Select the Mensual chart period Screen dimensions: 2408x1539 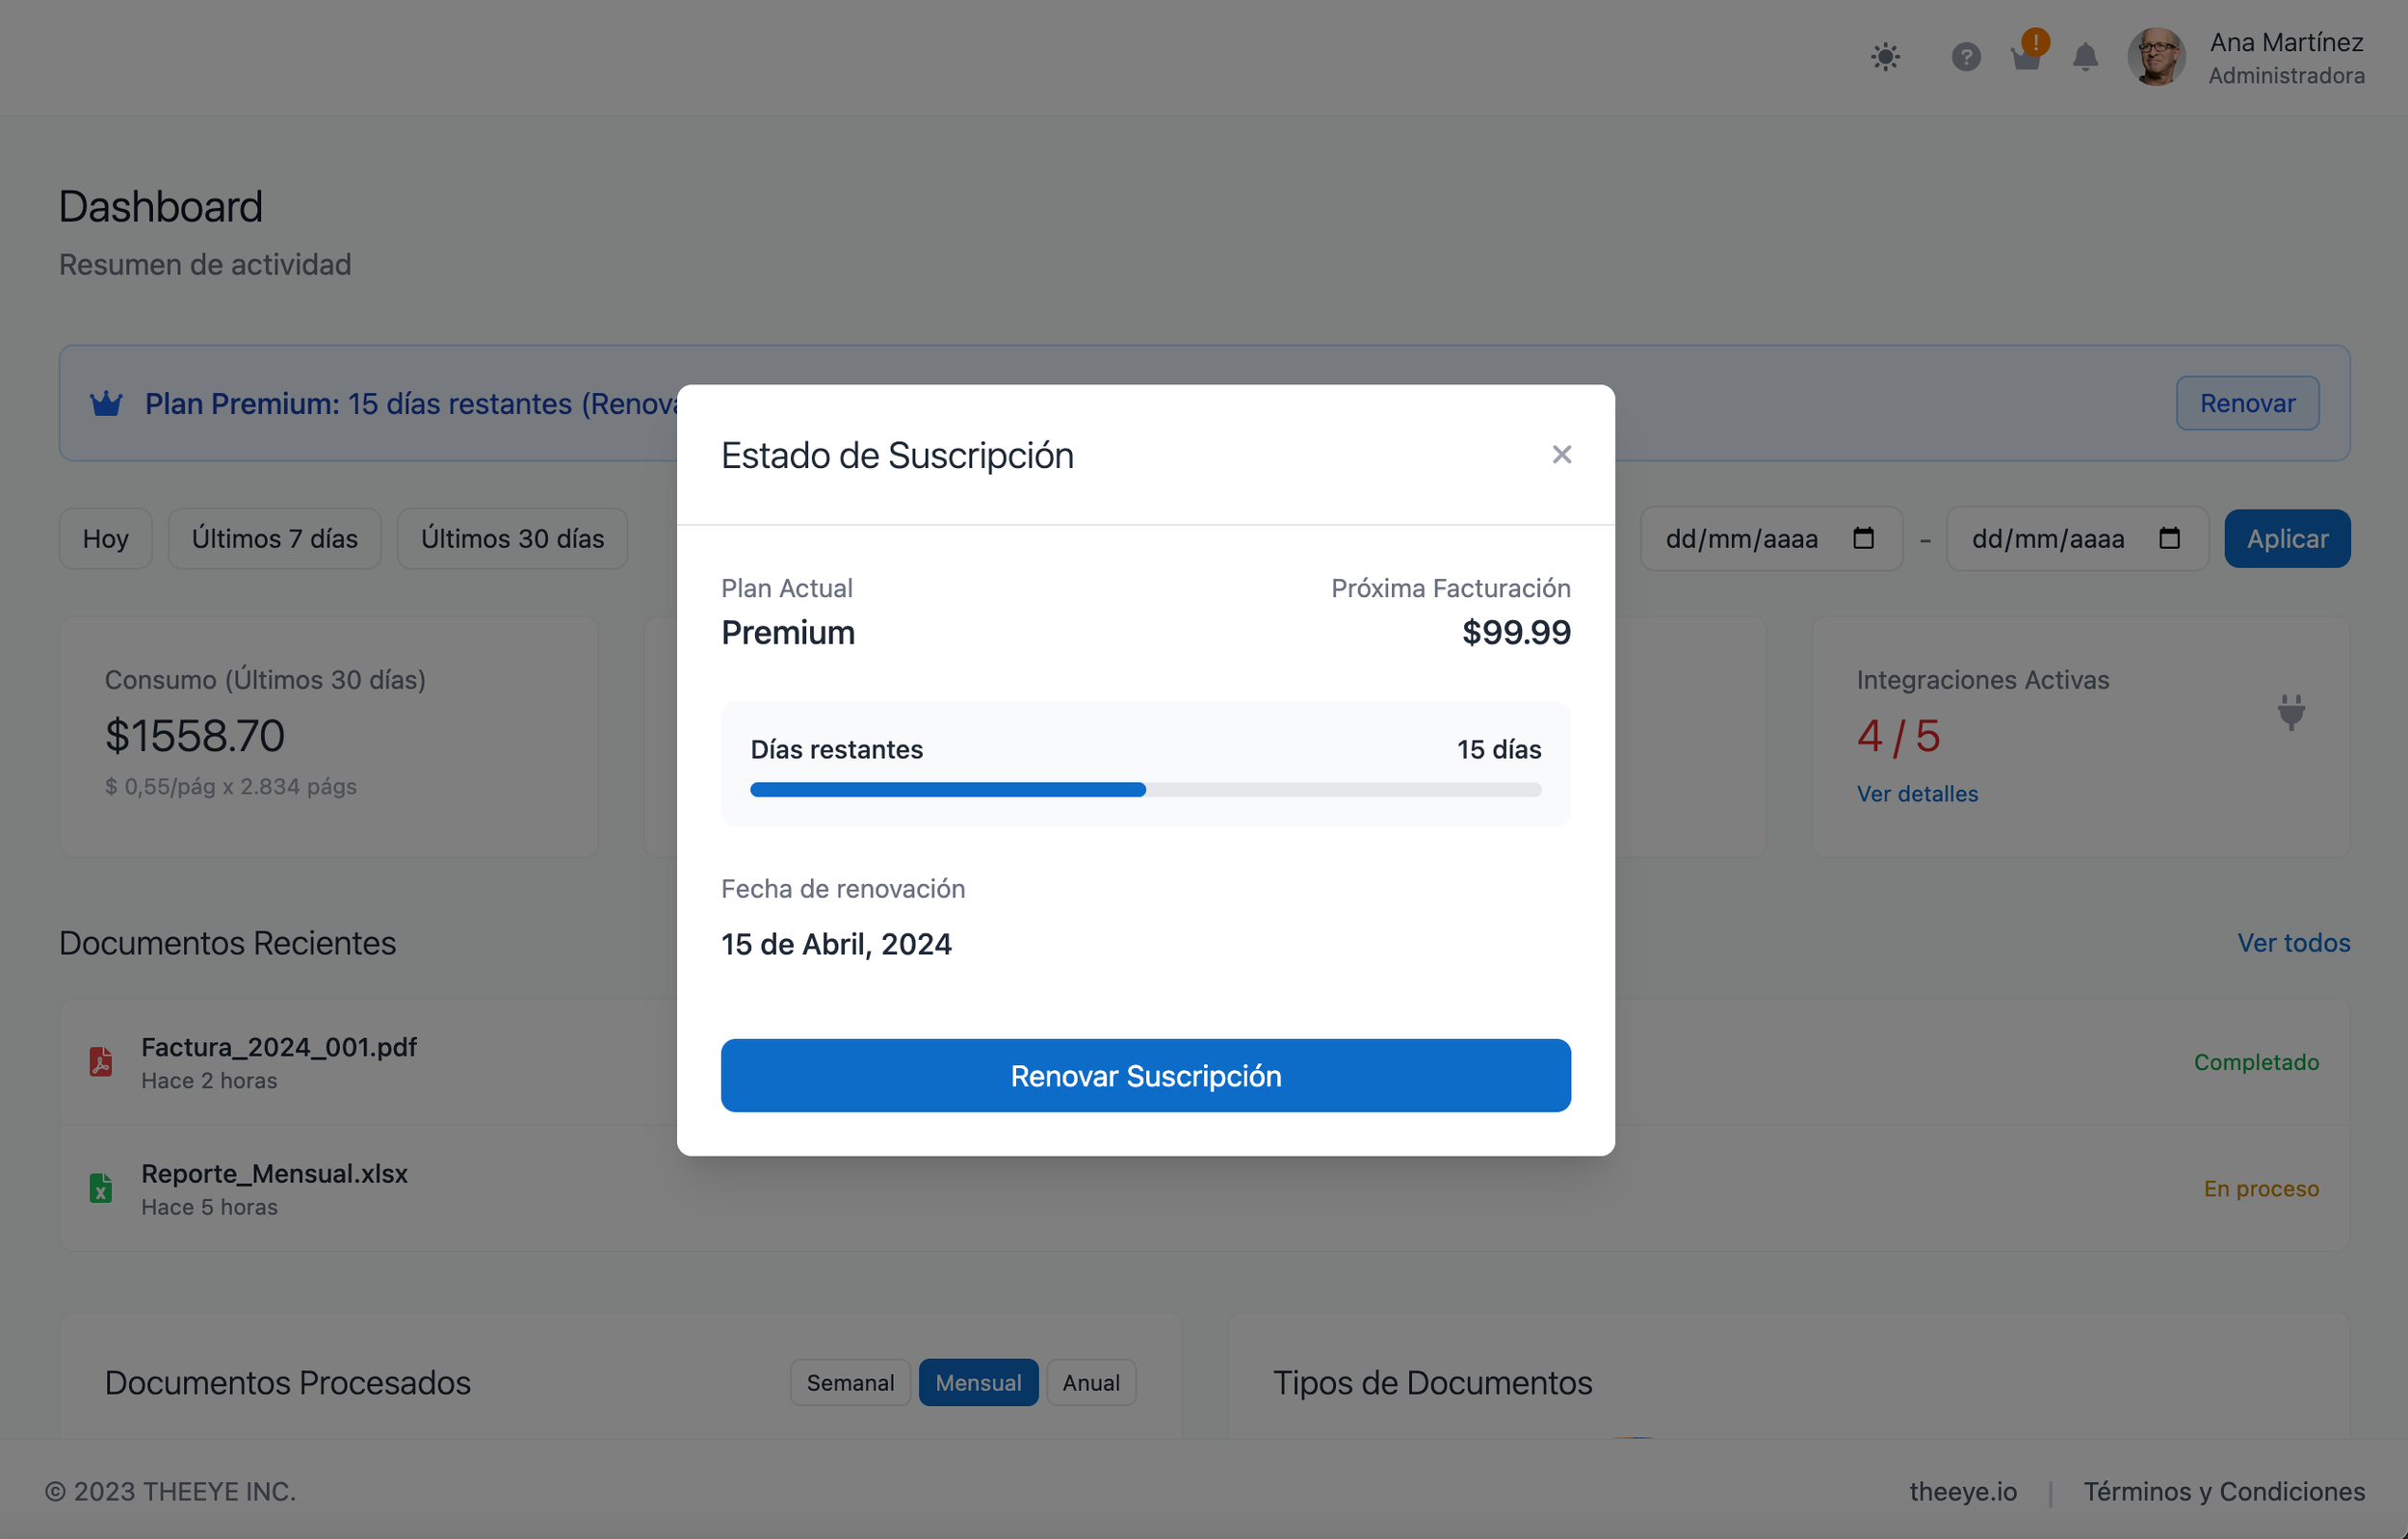point(978,1382)
